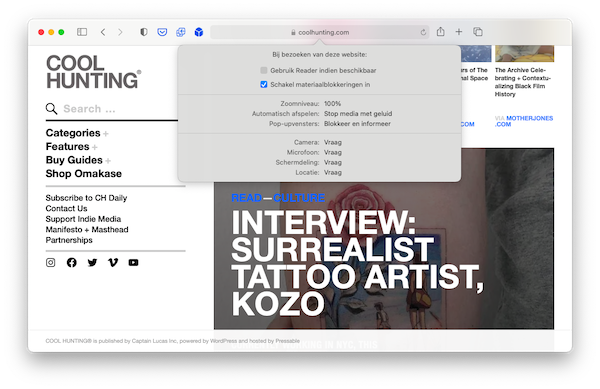Enable 'Gebruik Reader indien beschikbaar' checkbox
This screenshot has height=389, width=600.
coord(264,70)
